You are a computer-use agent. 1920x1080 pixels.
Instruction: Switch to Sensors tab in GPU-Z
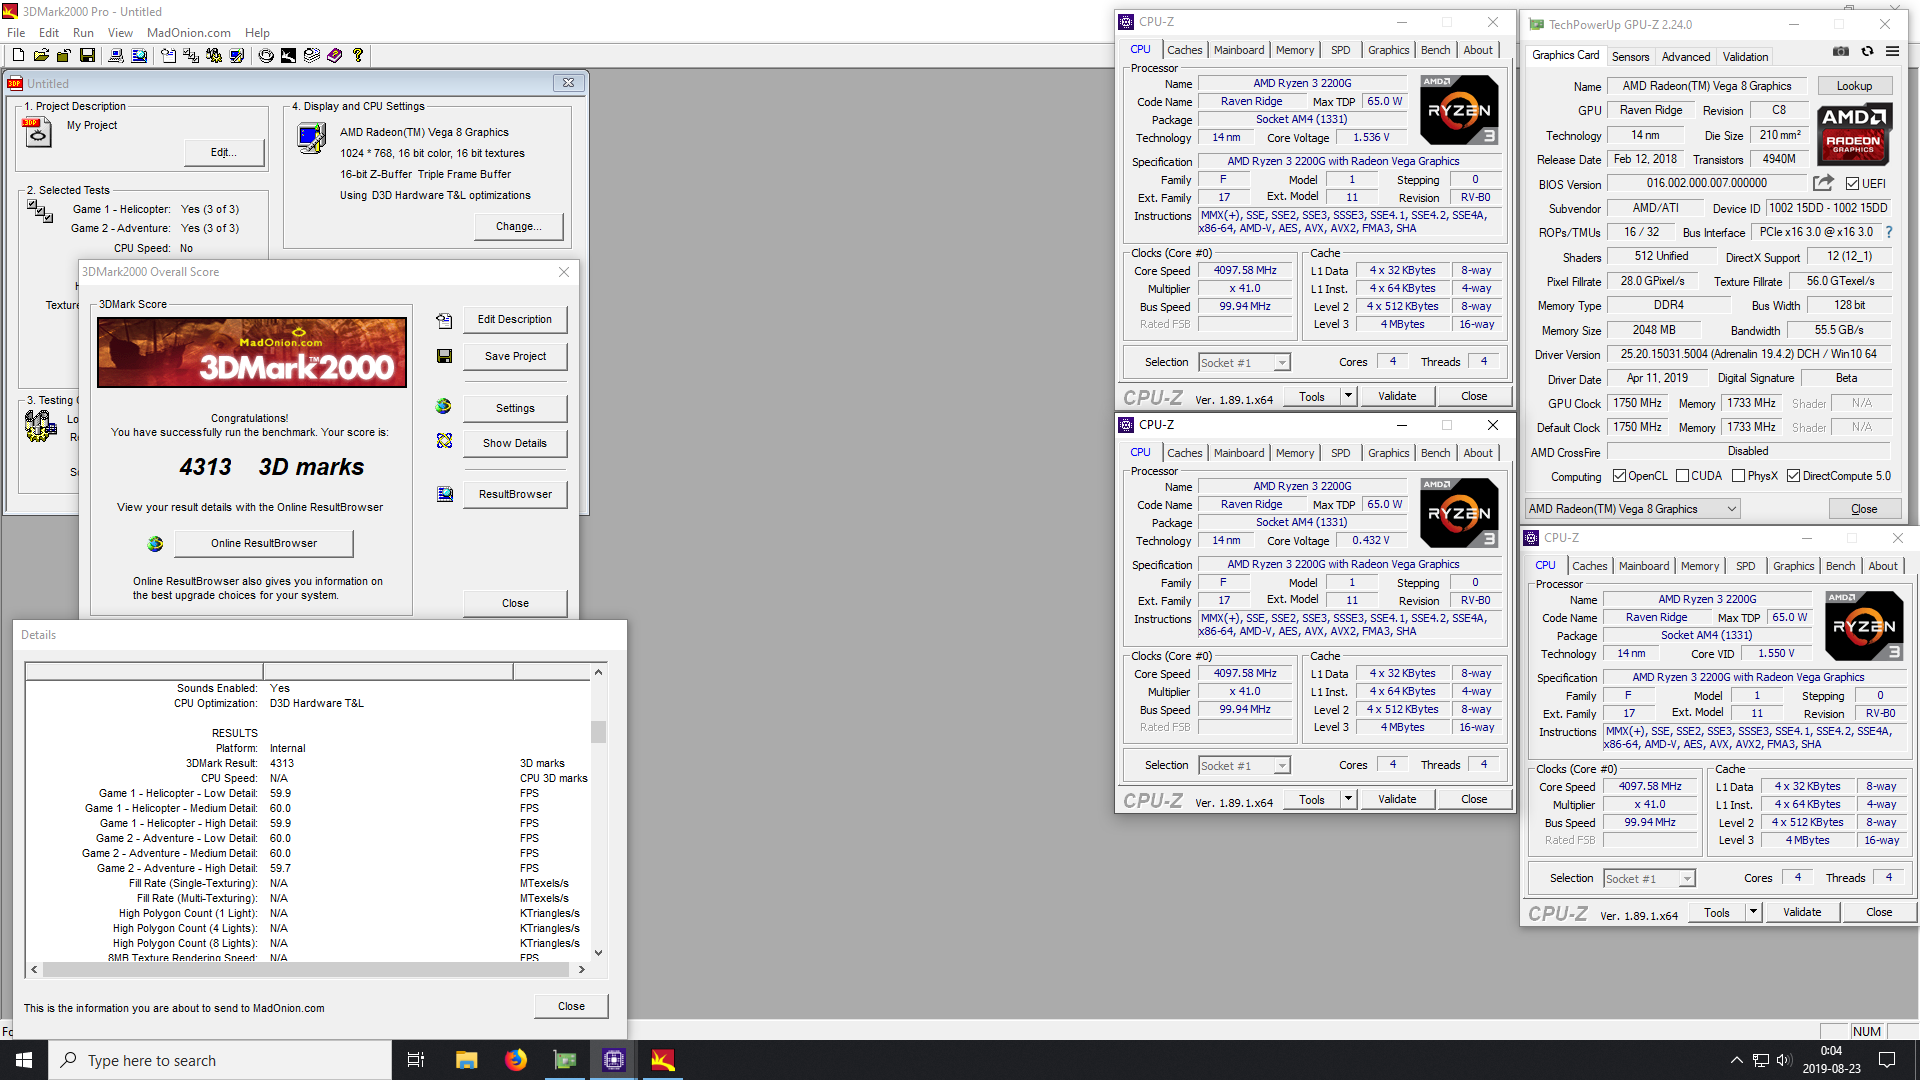coord(1630,57)
